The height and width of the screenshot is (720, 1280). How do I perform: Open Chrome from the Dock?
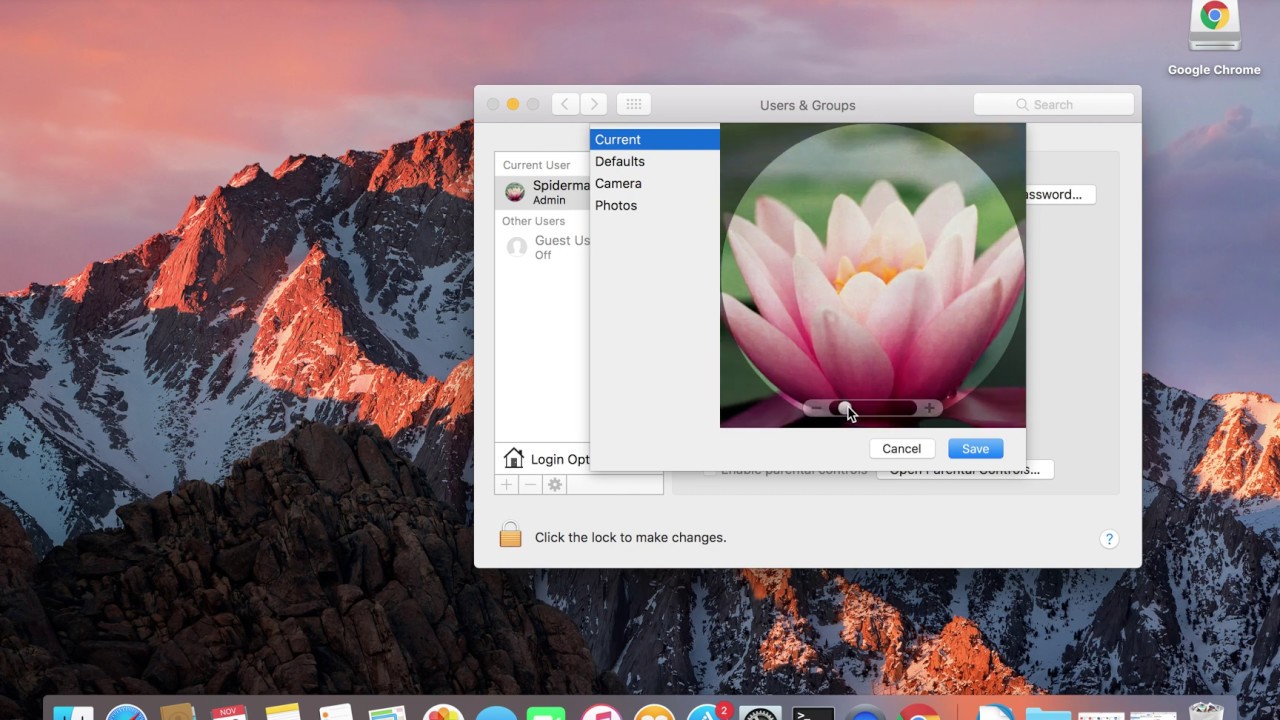click(919, 712)
